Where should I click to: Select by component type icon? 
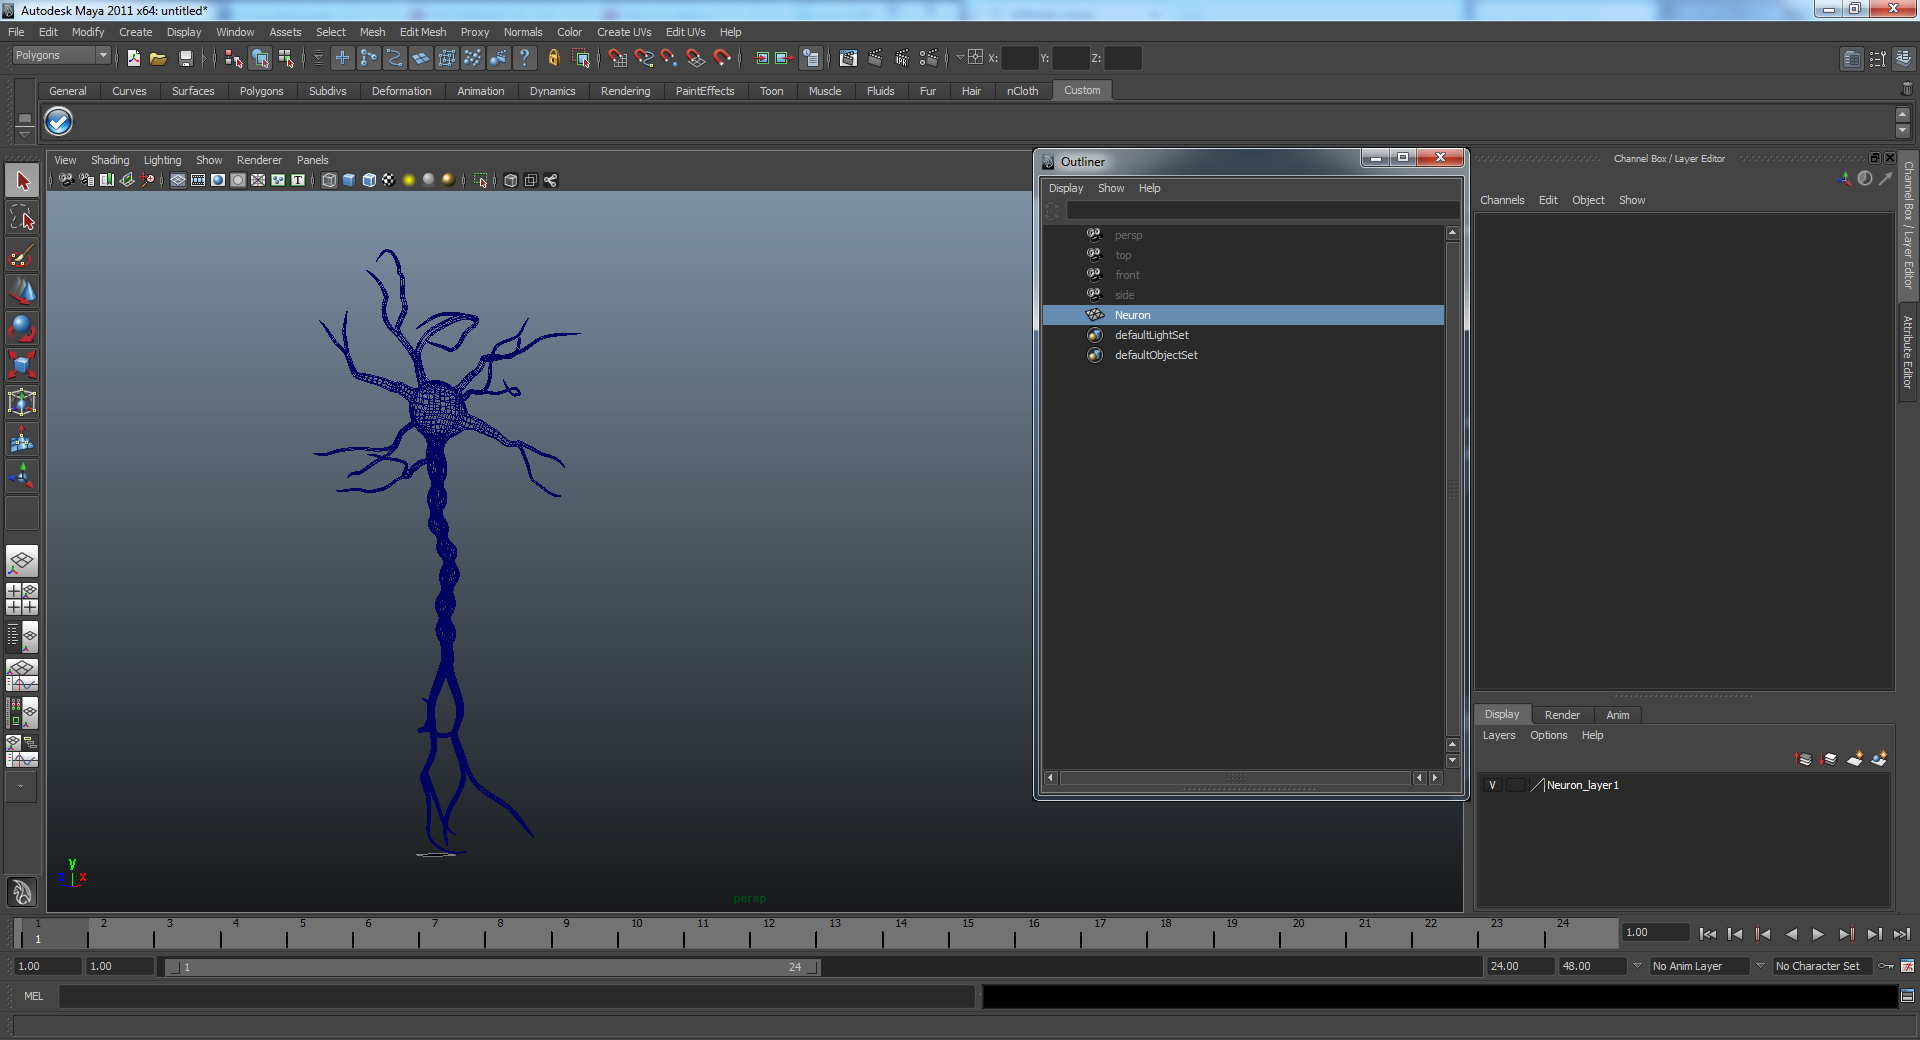(286, 58)
